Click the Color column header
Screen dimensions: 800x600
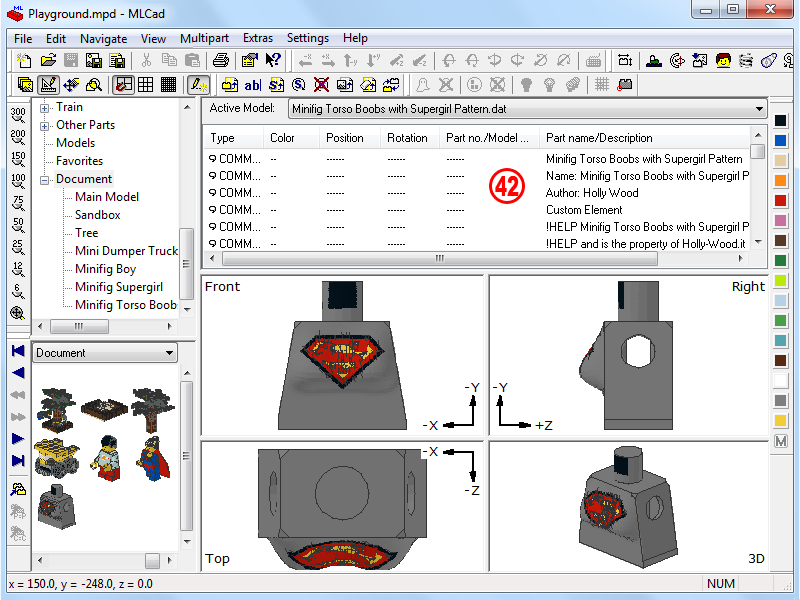[292, 138]
